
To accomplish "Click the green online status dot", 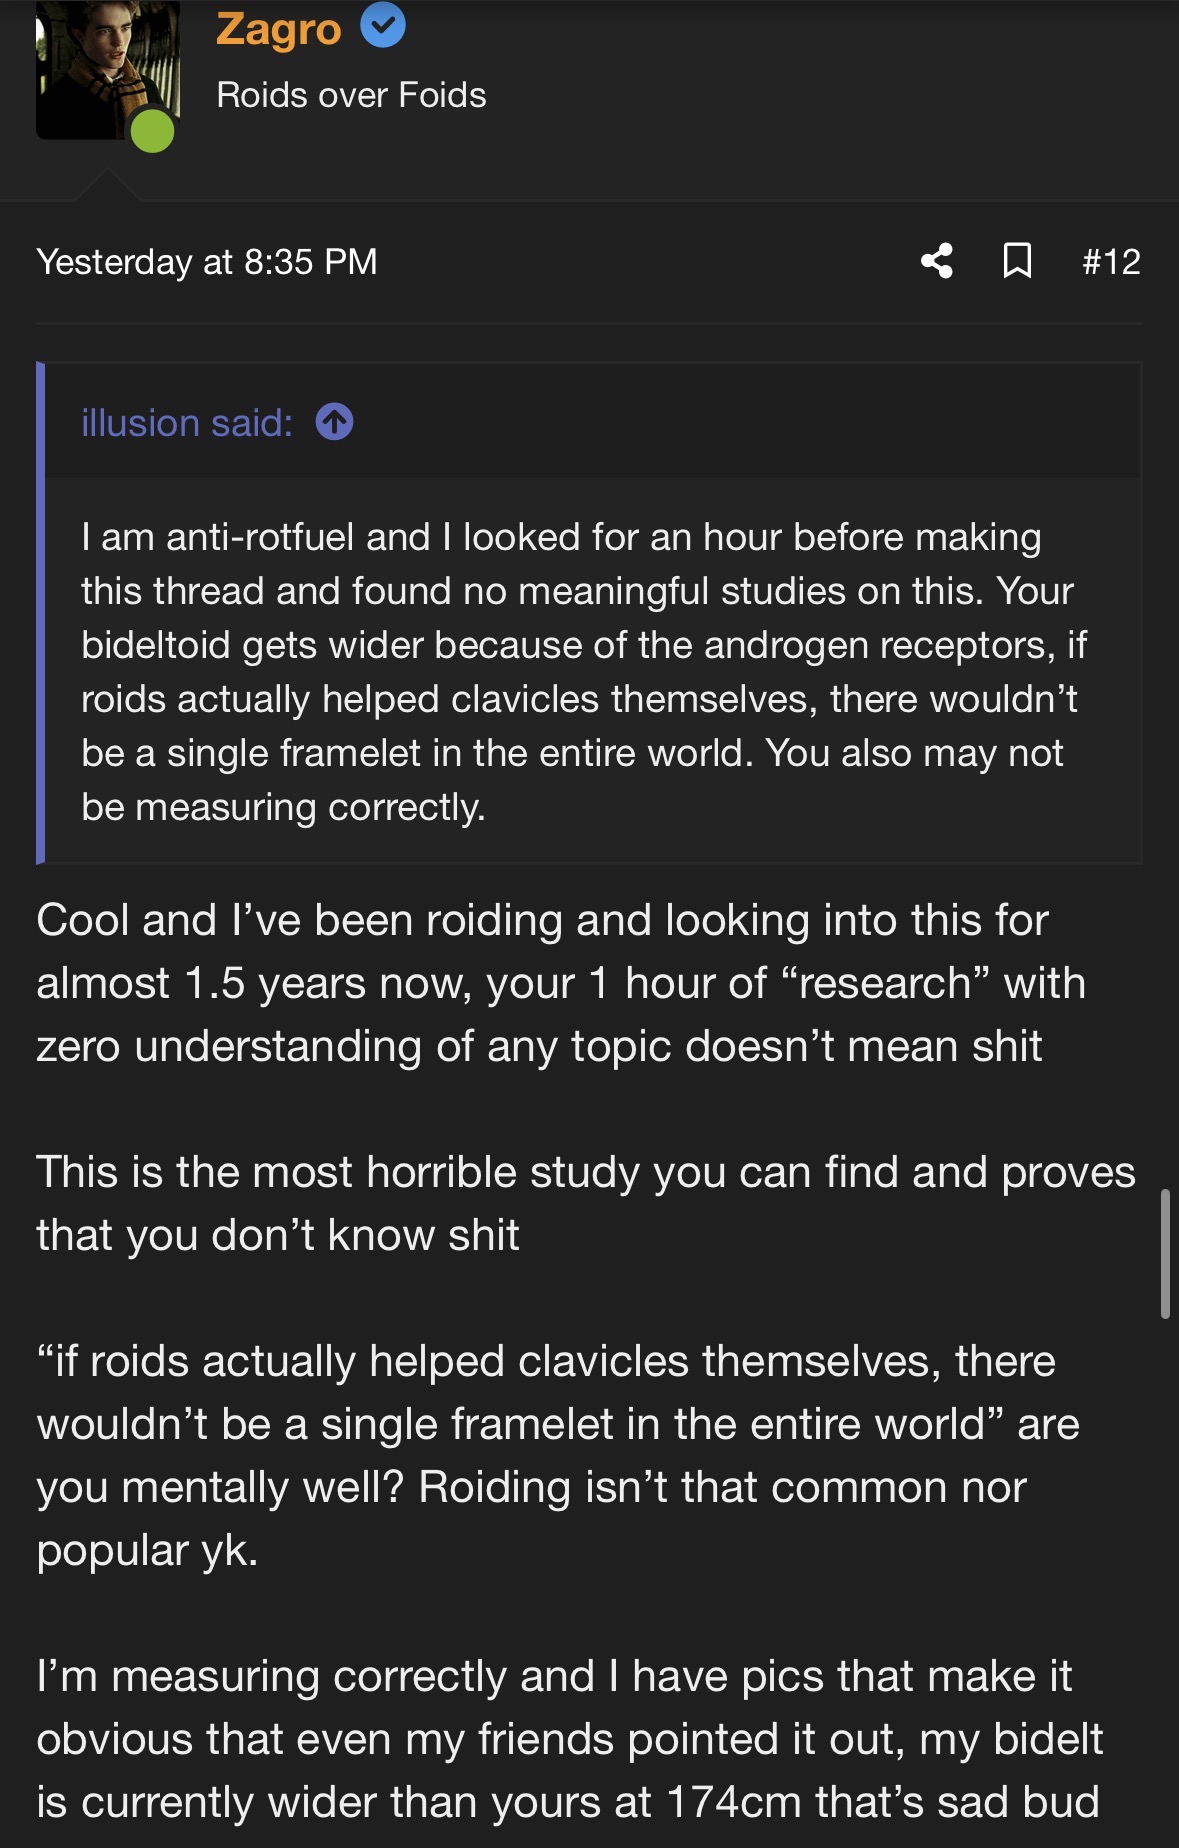I will pos(152,131).
